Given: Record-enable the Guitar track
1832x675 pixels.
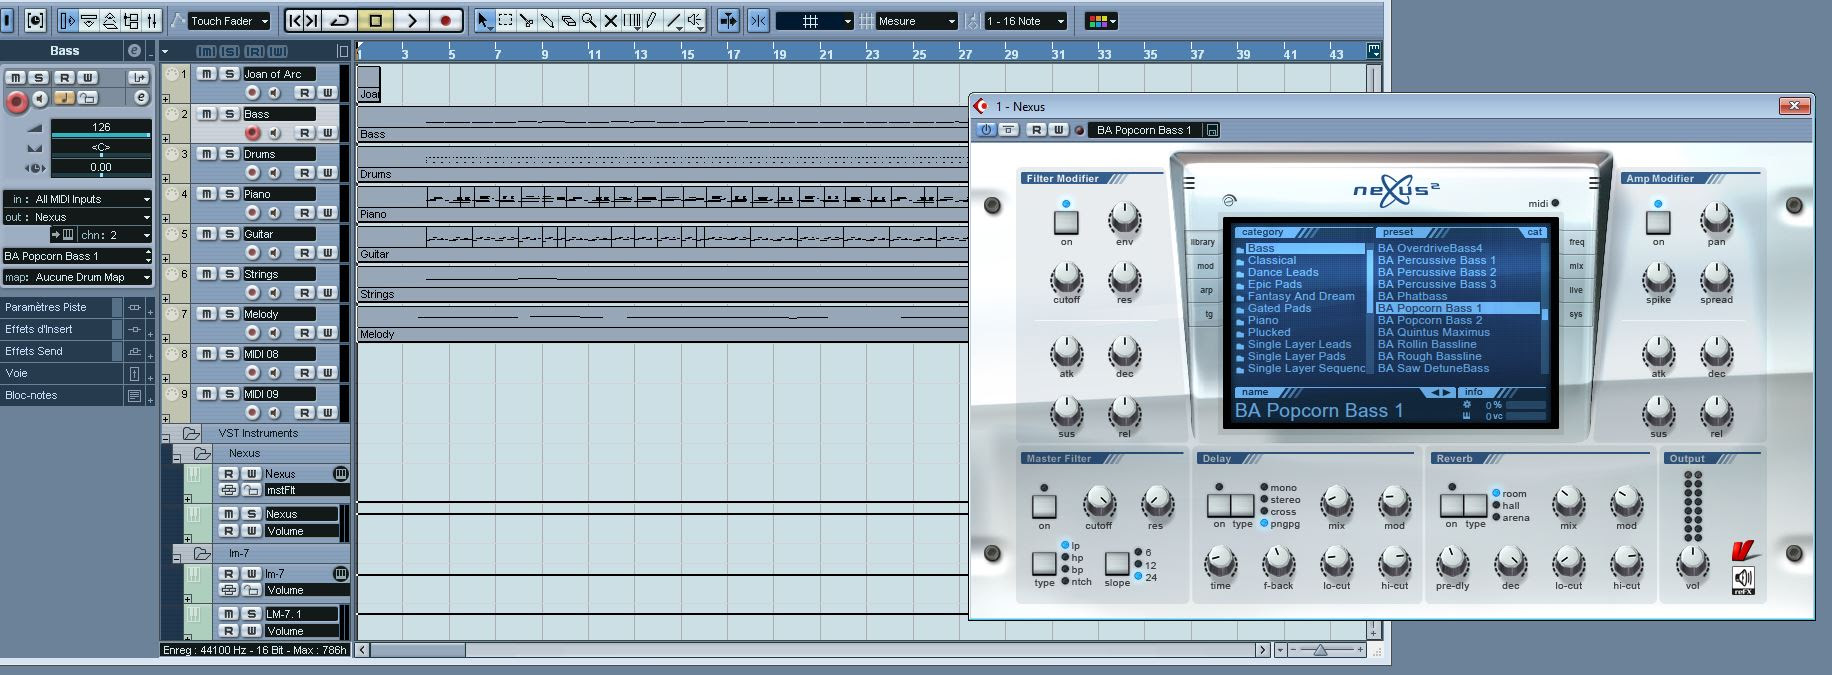Looking at the screenshot, I should click(252, 253).
